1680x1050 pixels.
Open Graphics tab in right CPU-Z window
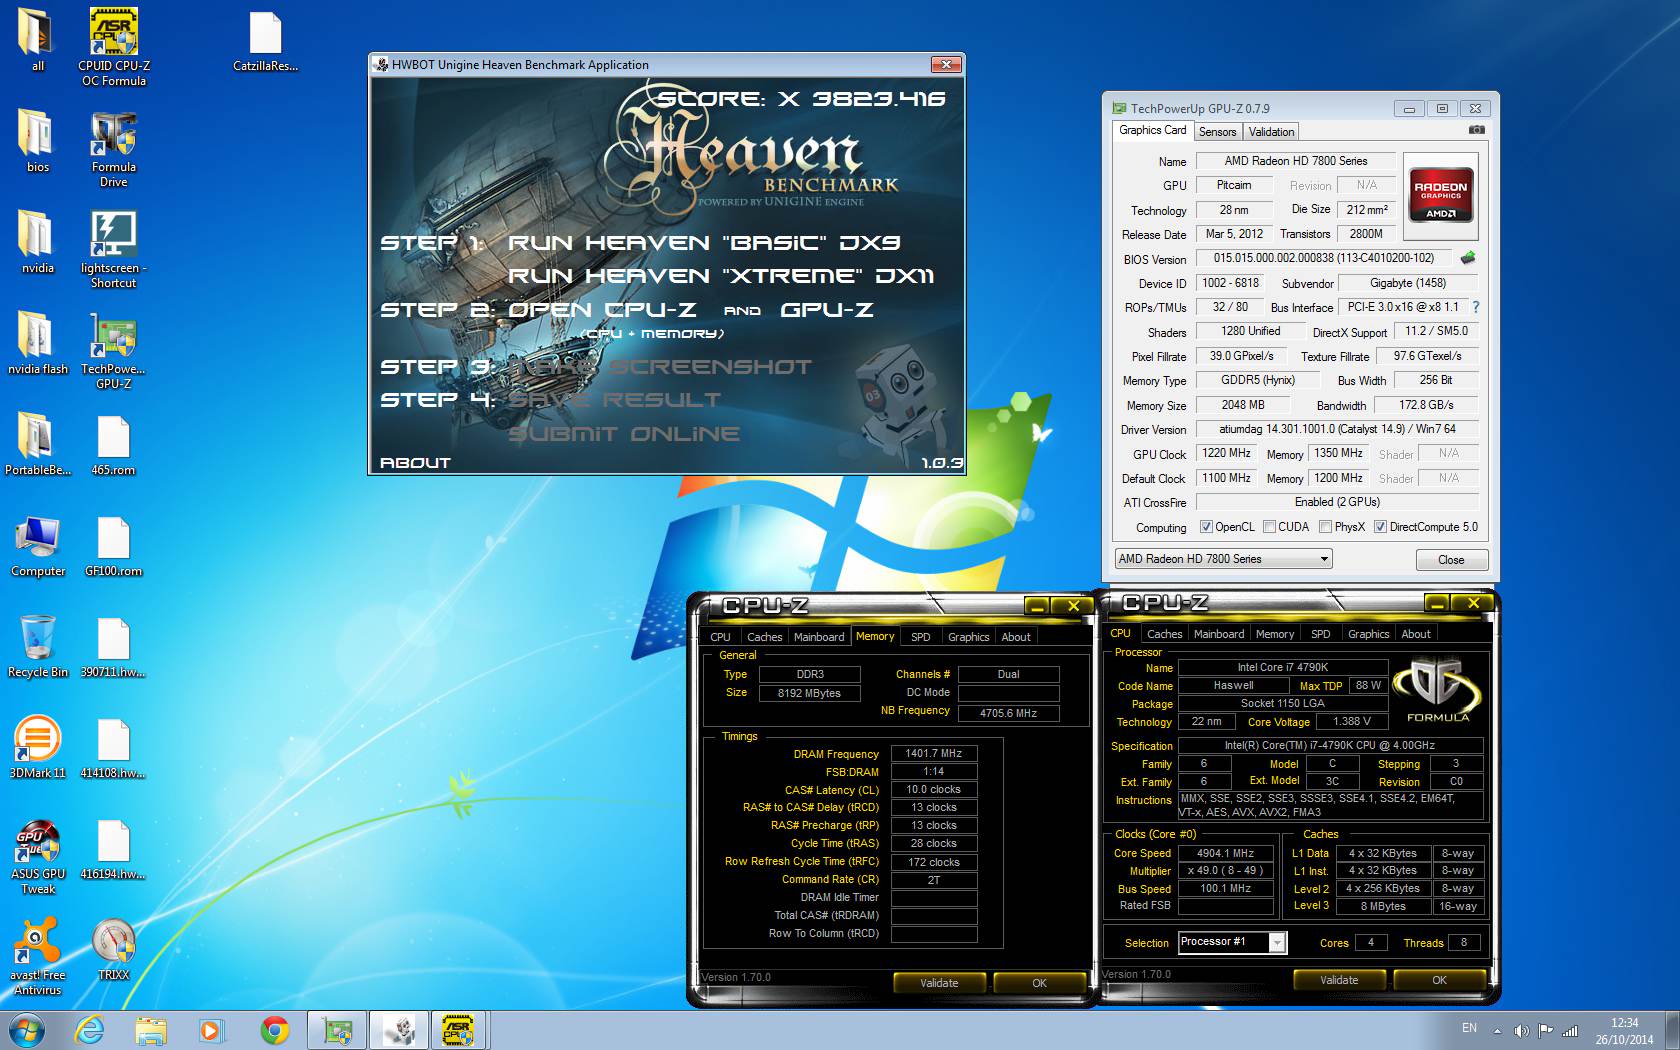[1368, 634]
